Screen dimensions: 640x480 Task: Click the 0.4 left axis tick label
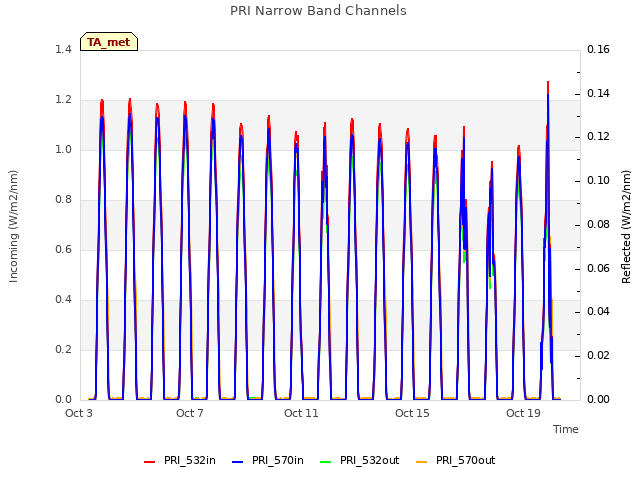[63, 300]
